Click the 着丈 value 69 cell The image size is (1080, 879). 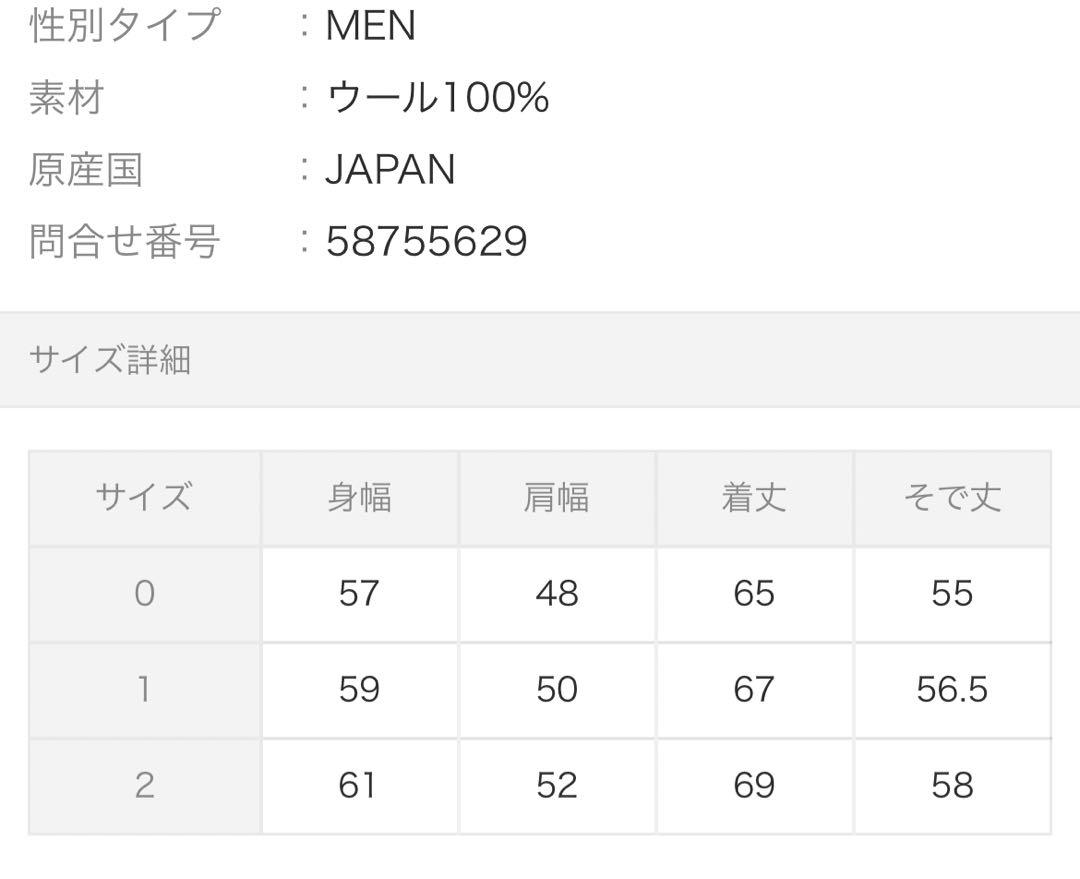click(755, 785)
